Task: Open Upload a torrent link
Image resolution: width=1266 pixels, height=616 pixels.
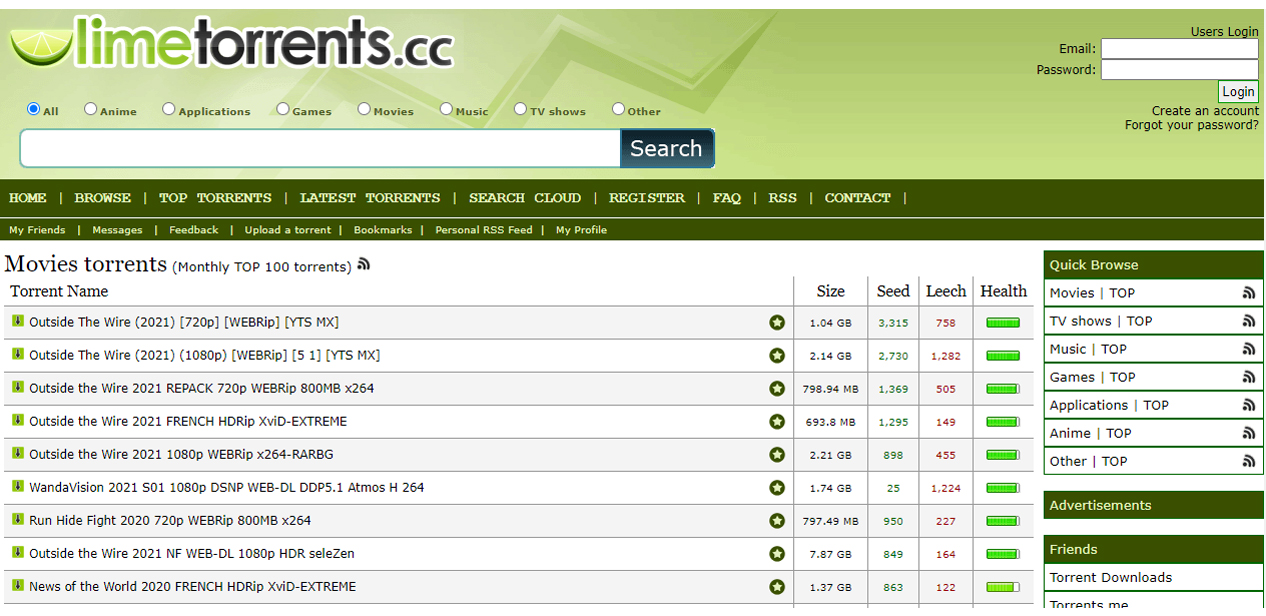Action: [288, 230]
